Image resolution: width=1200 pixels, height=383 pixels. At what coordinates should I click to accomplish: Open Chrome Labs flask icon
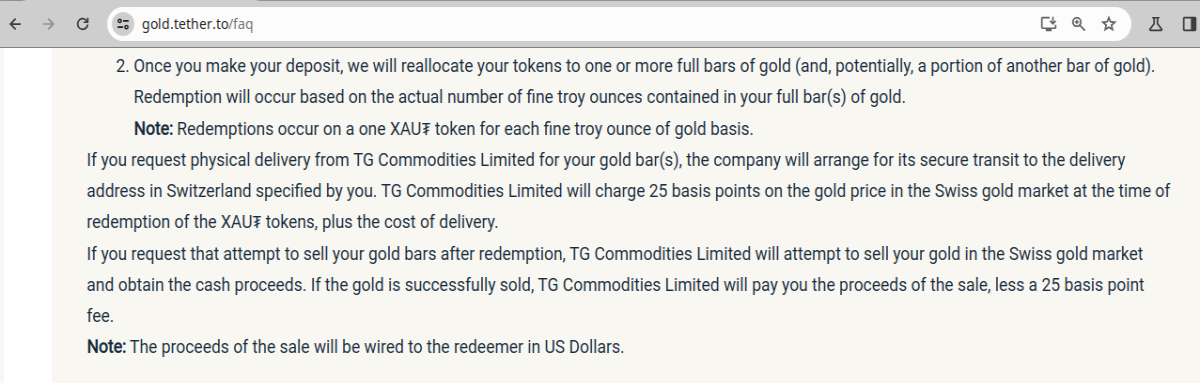(x=1156, y=24)
